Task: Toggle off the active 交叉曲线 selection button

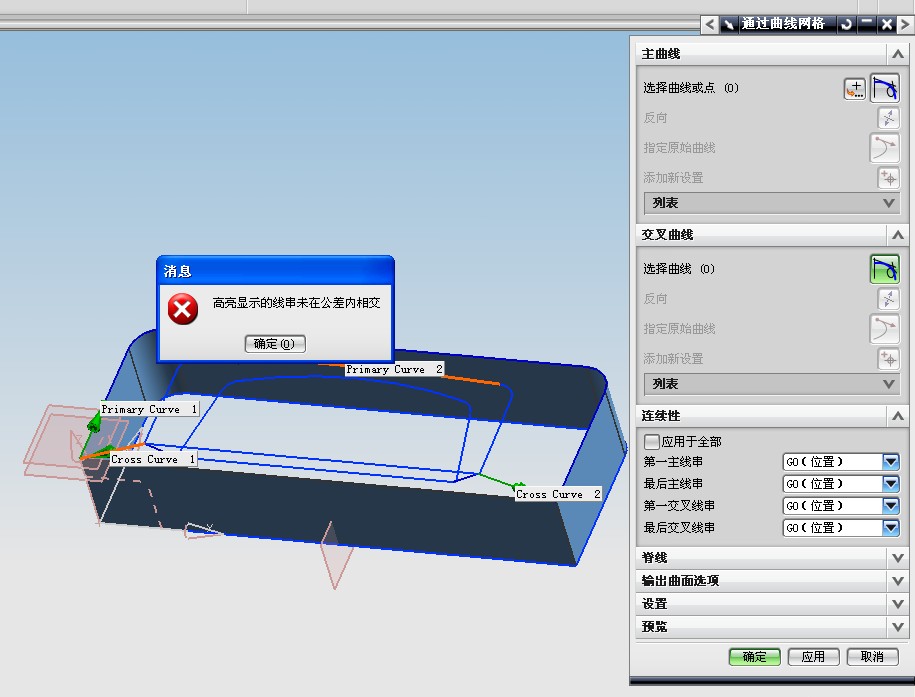Action: 885,268
